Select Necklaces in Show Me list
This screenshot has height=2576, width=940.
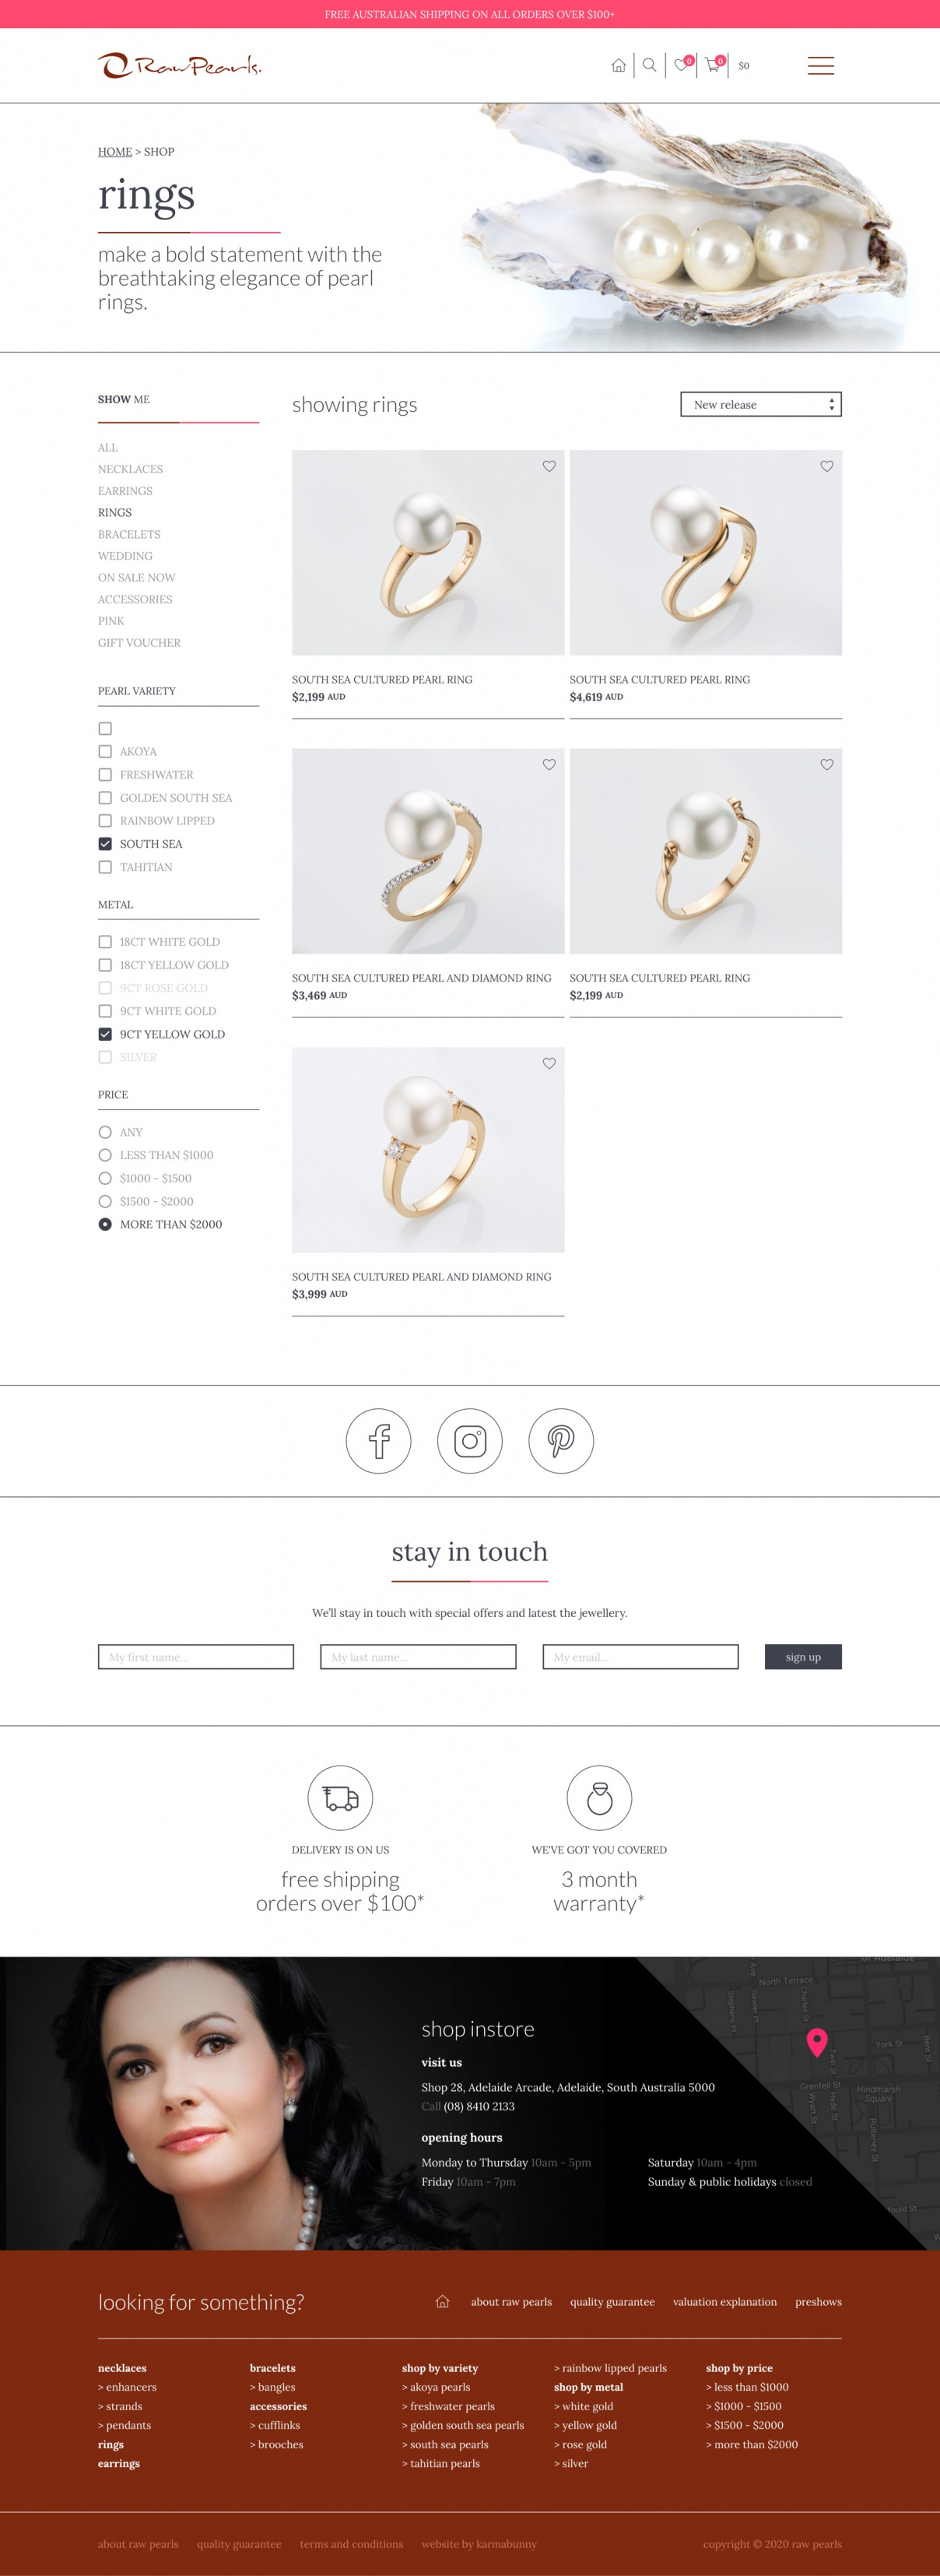tap(130, 469)
